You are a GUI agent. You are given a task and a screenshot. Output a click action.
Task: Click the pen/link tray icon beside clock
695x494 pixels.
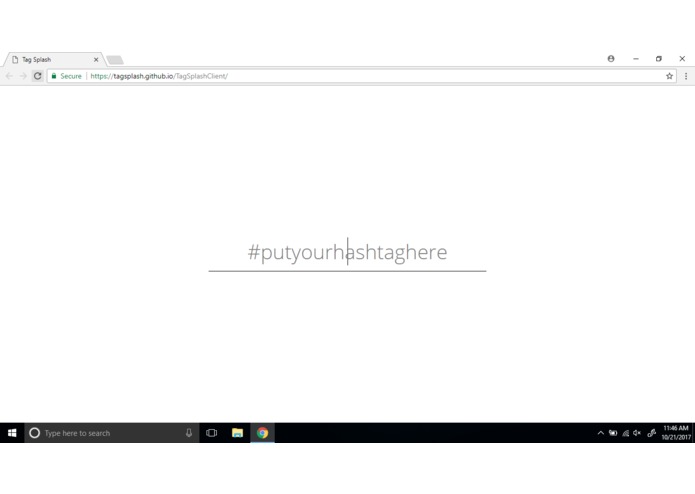[651, 433]
